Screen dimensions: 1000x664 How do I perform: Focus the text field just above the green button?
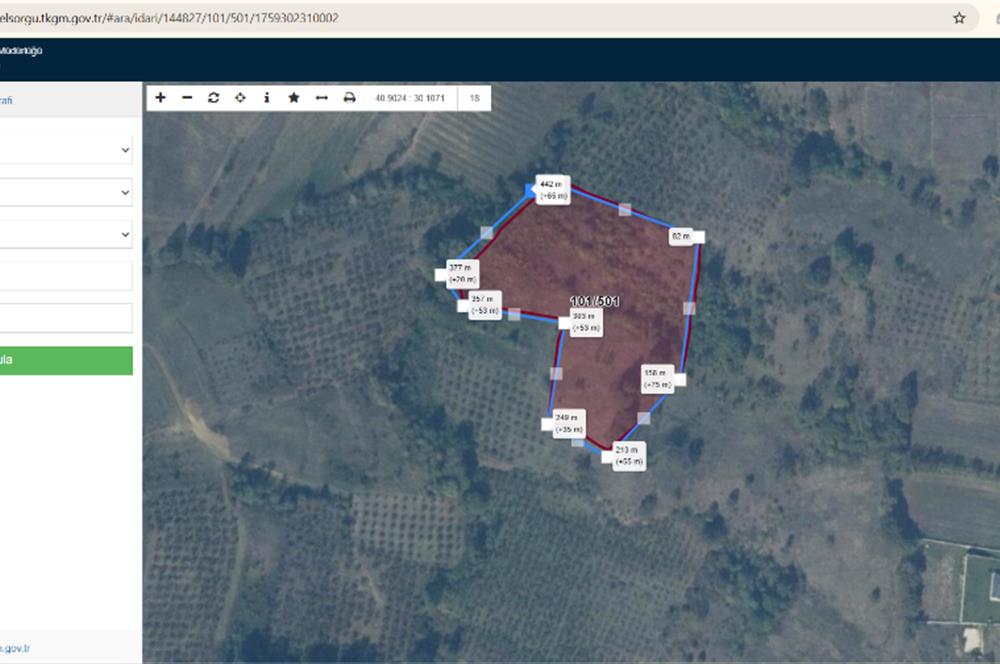click(66, 318)
